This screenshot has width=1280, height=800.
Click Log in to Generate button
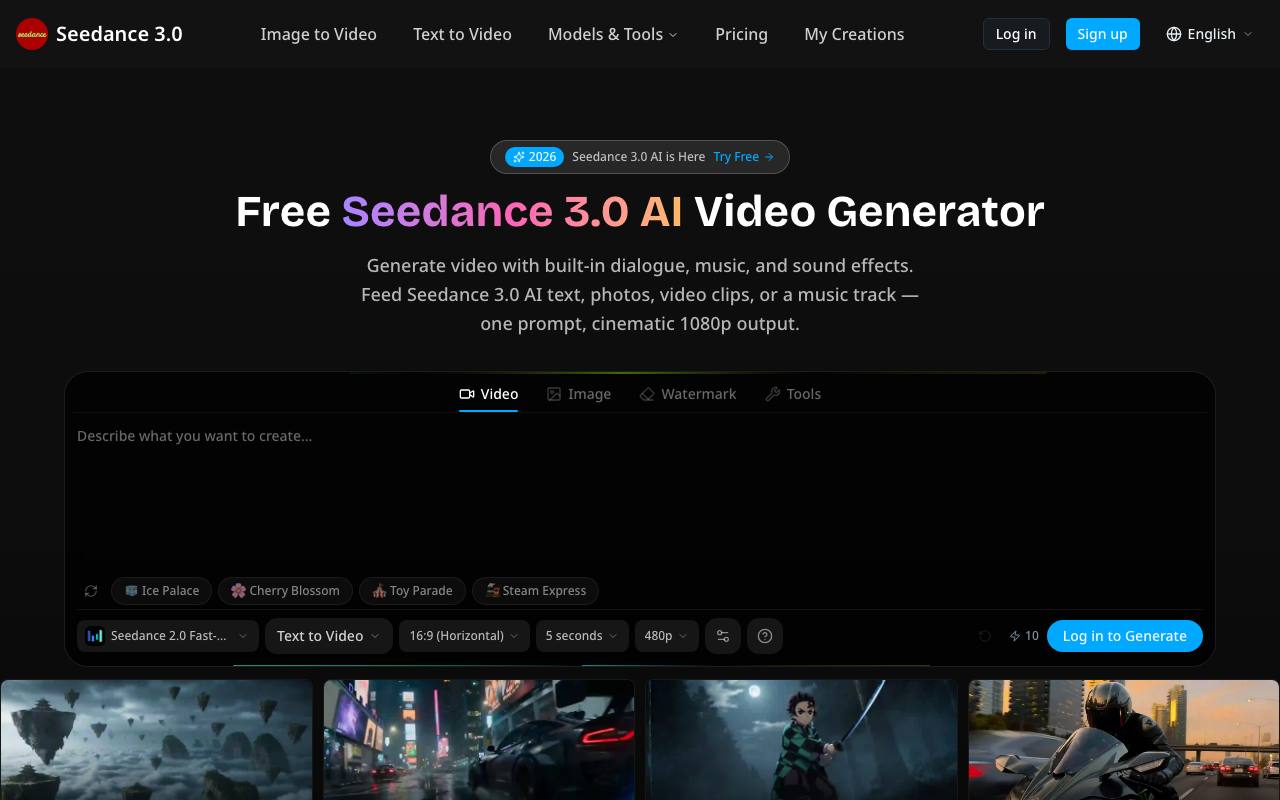(x=1125, y=636)
